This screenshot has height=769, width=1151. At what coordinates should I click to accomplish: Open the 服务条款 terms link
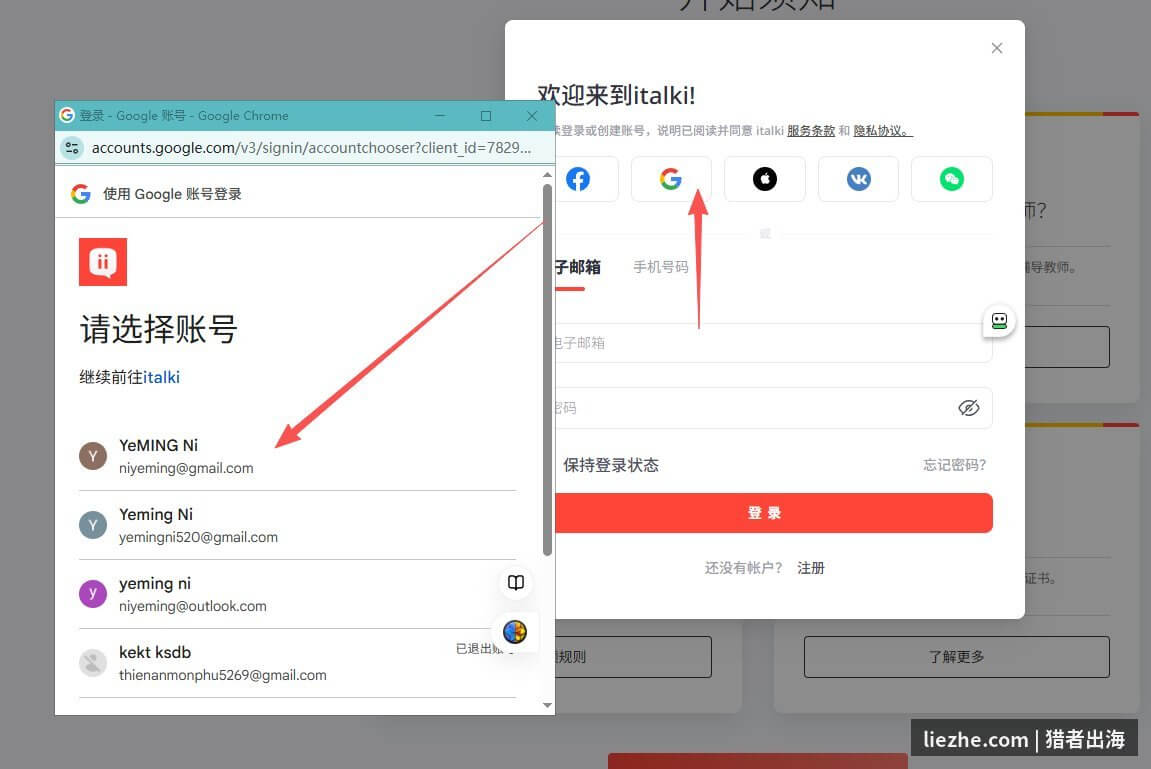[810, 131]
